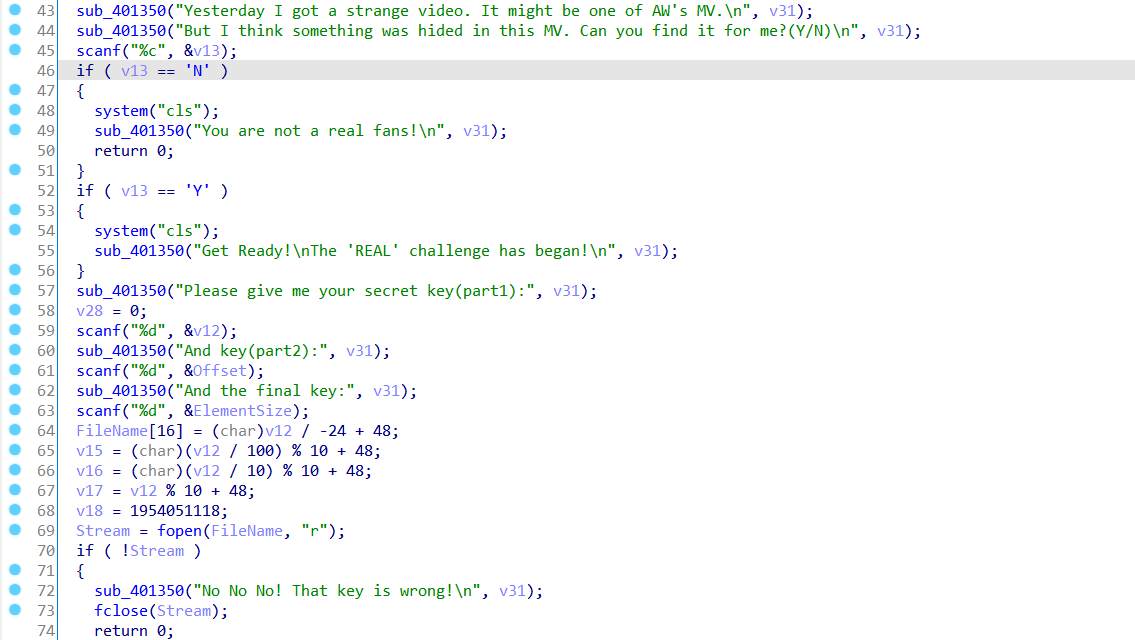
Task: Click breakpoint marker beside line 72
Action: [x=14, y=590]
